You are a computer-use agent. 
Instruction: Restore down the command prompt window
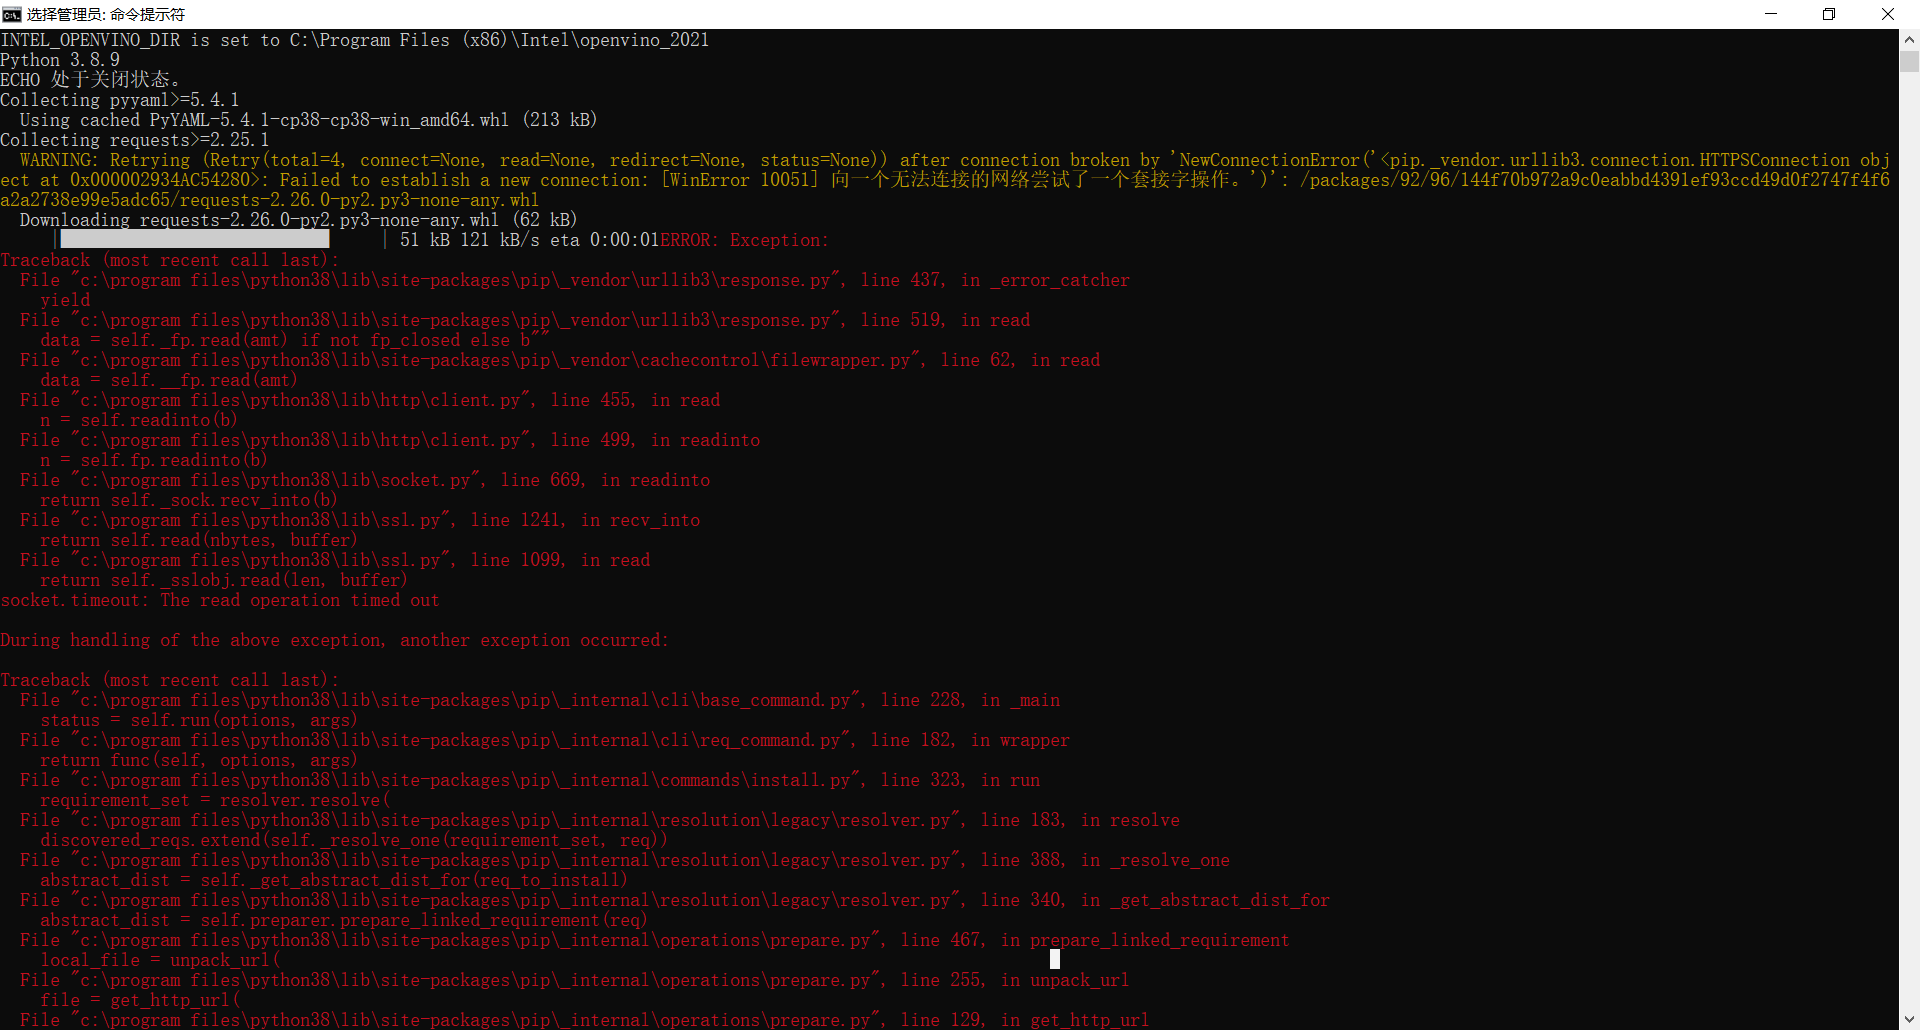1829,14
